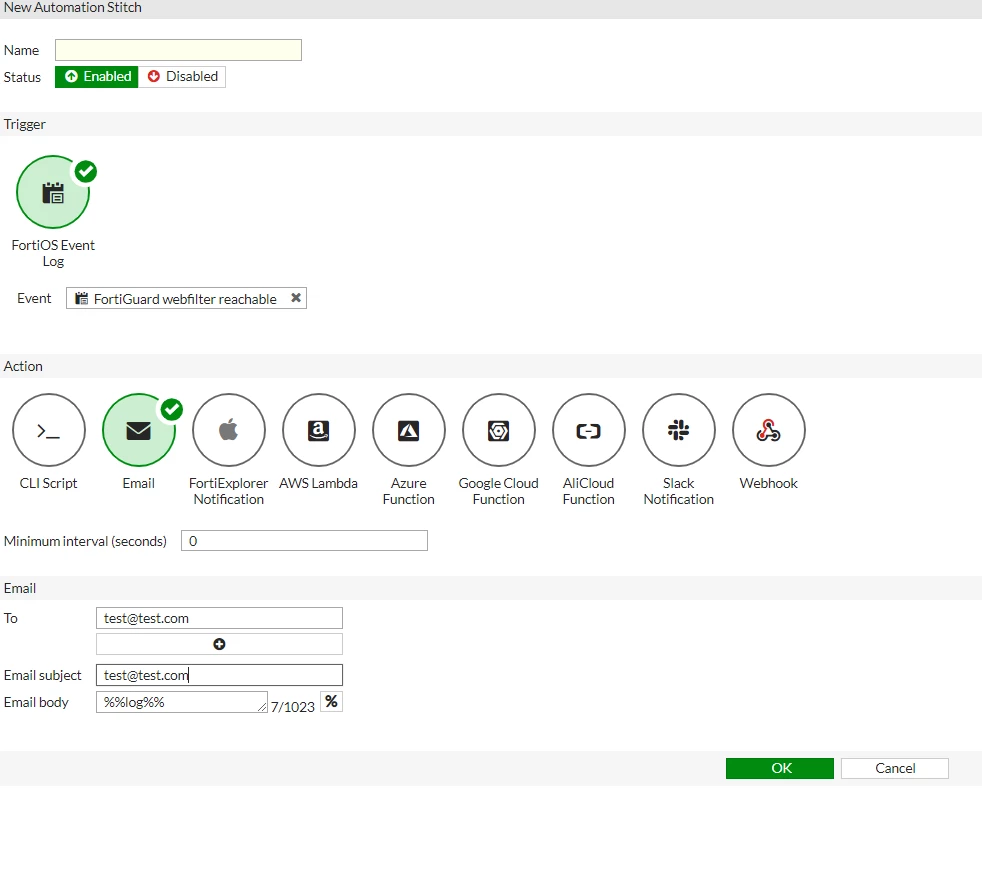The height and width of the screenshot is (872, 982).
Task: Click the Email section header
Action: pyautogui.click(x=491, y=588)
